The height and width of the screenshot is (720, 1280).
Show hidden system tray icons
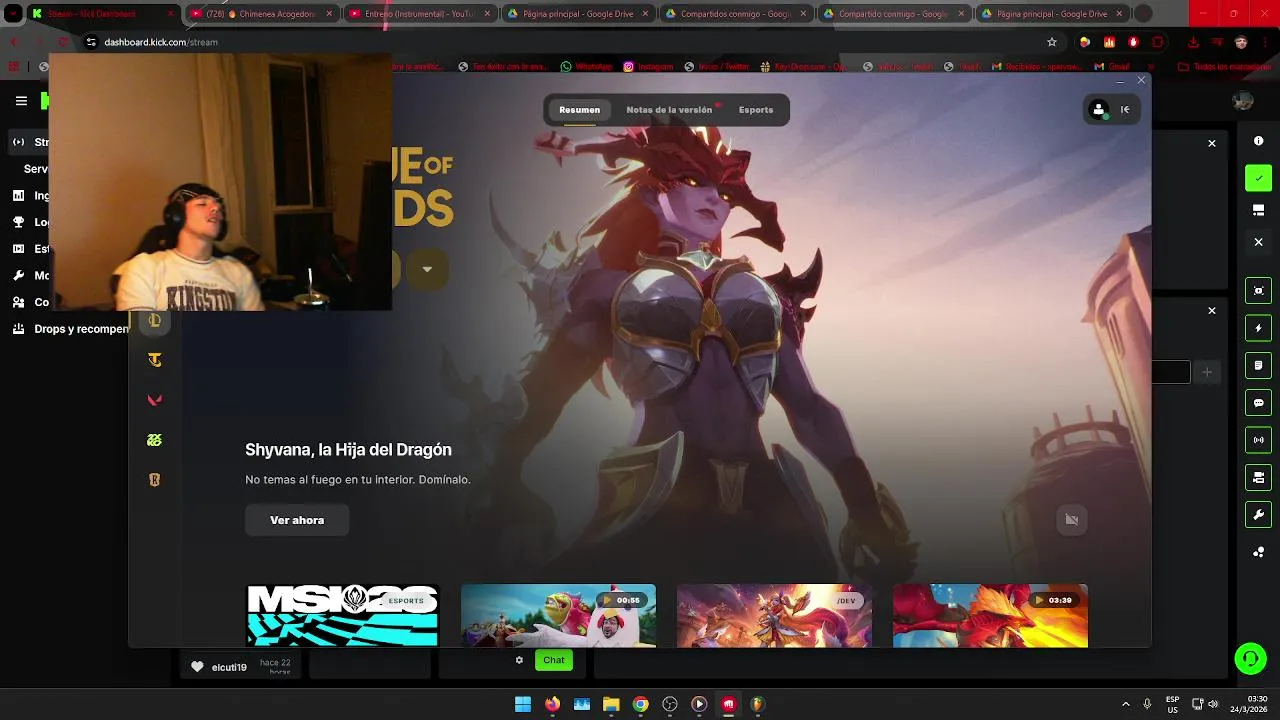click(1125, 704)
